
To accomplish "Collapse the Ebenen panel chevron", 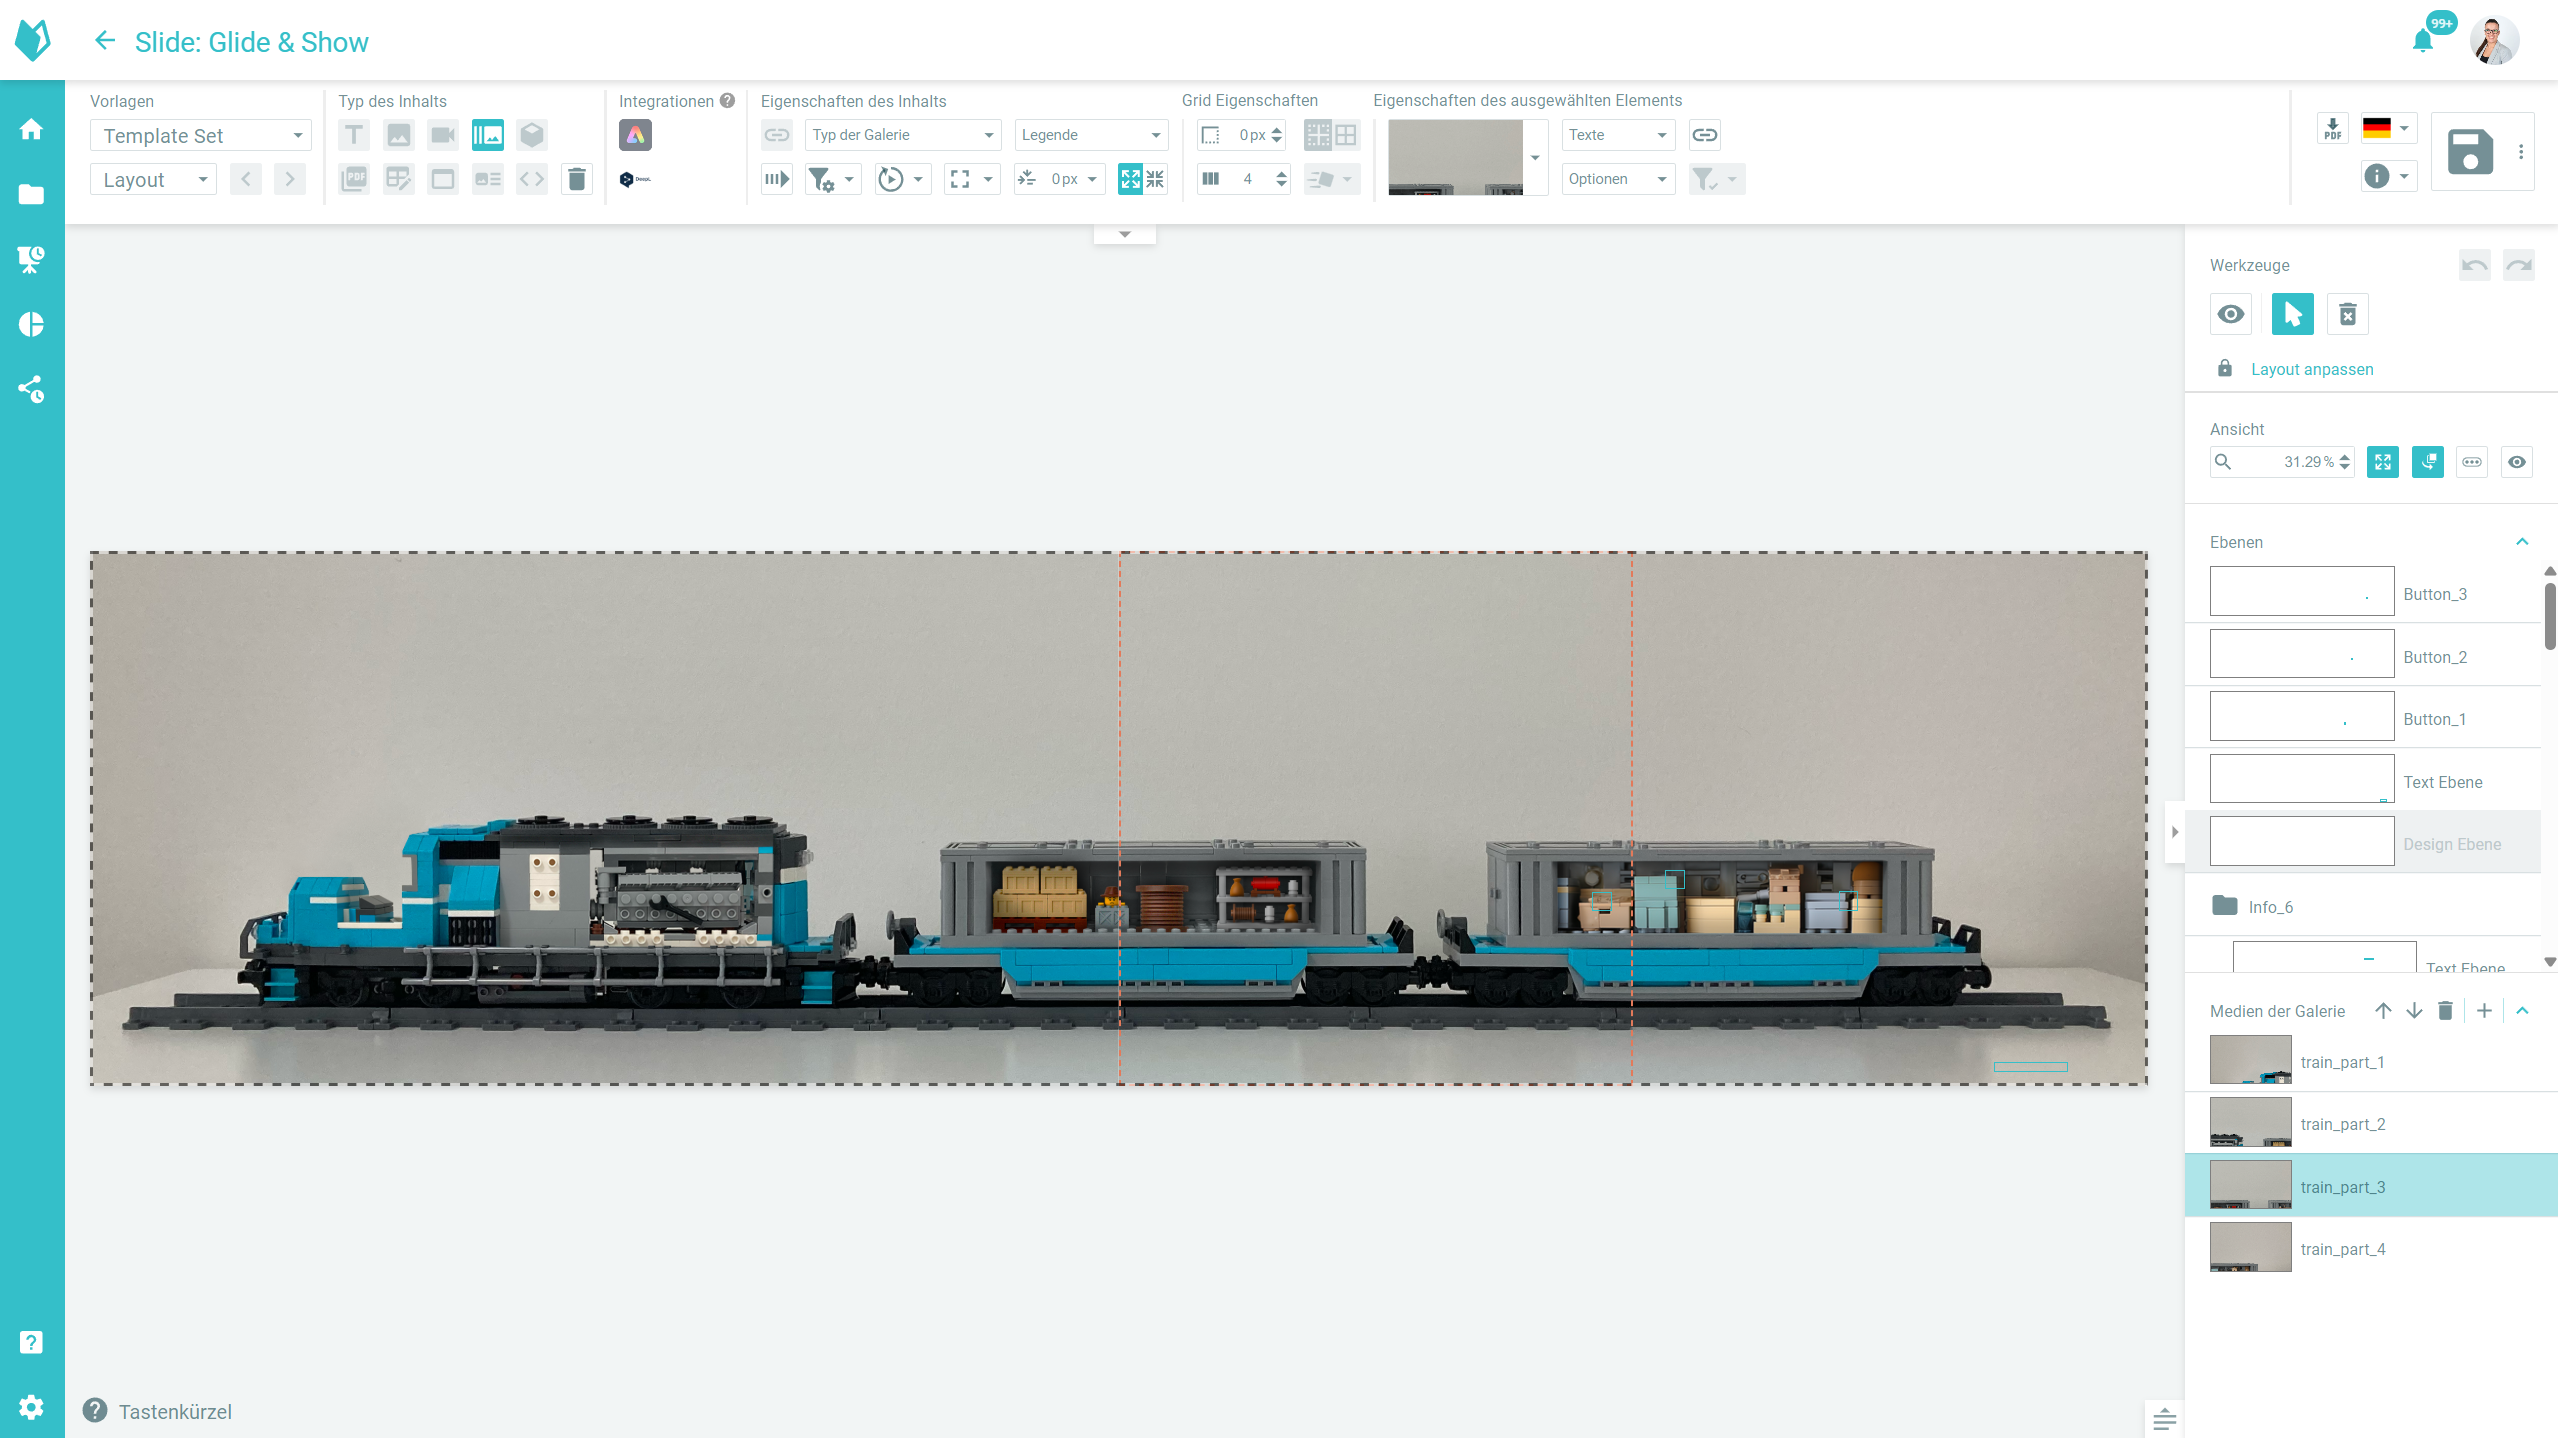I will [x=2522, y=542].
